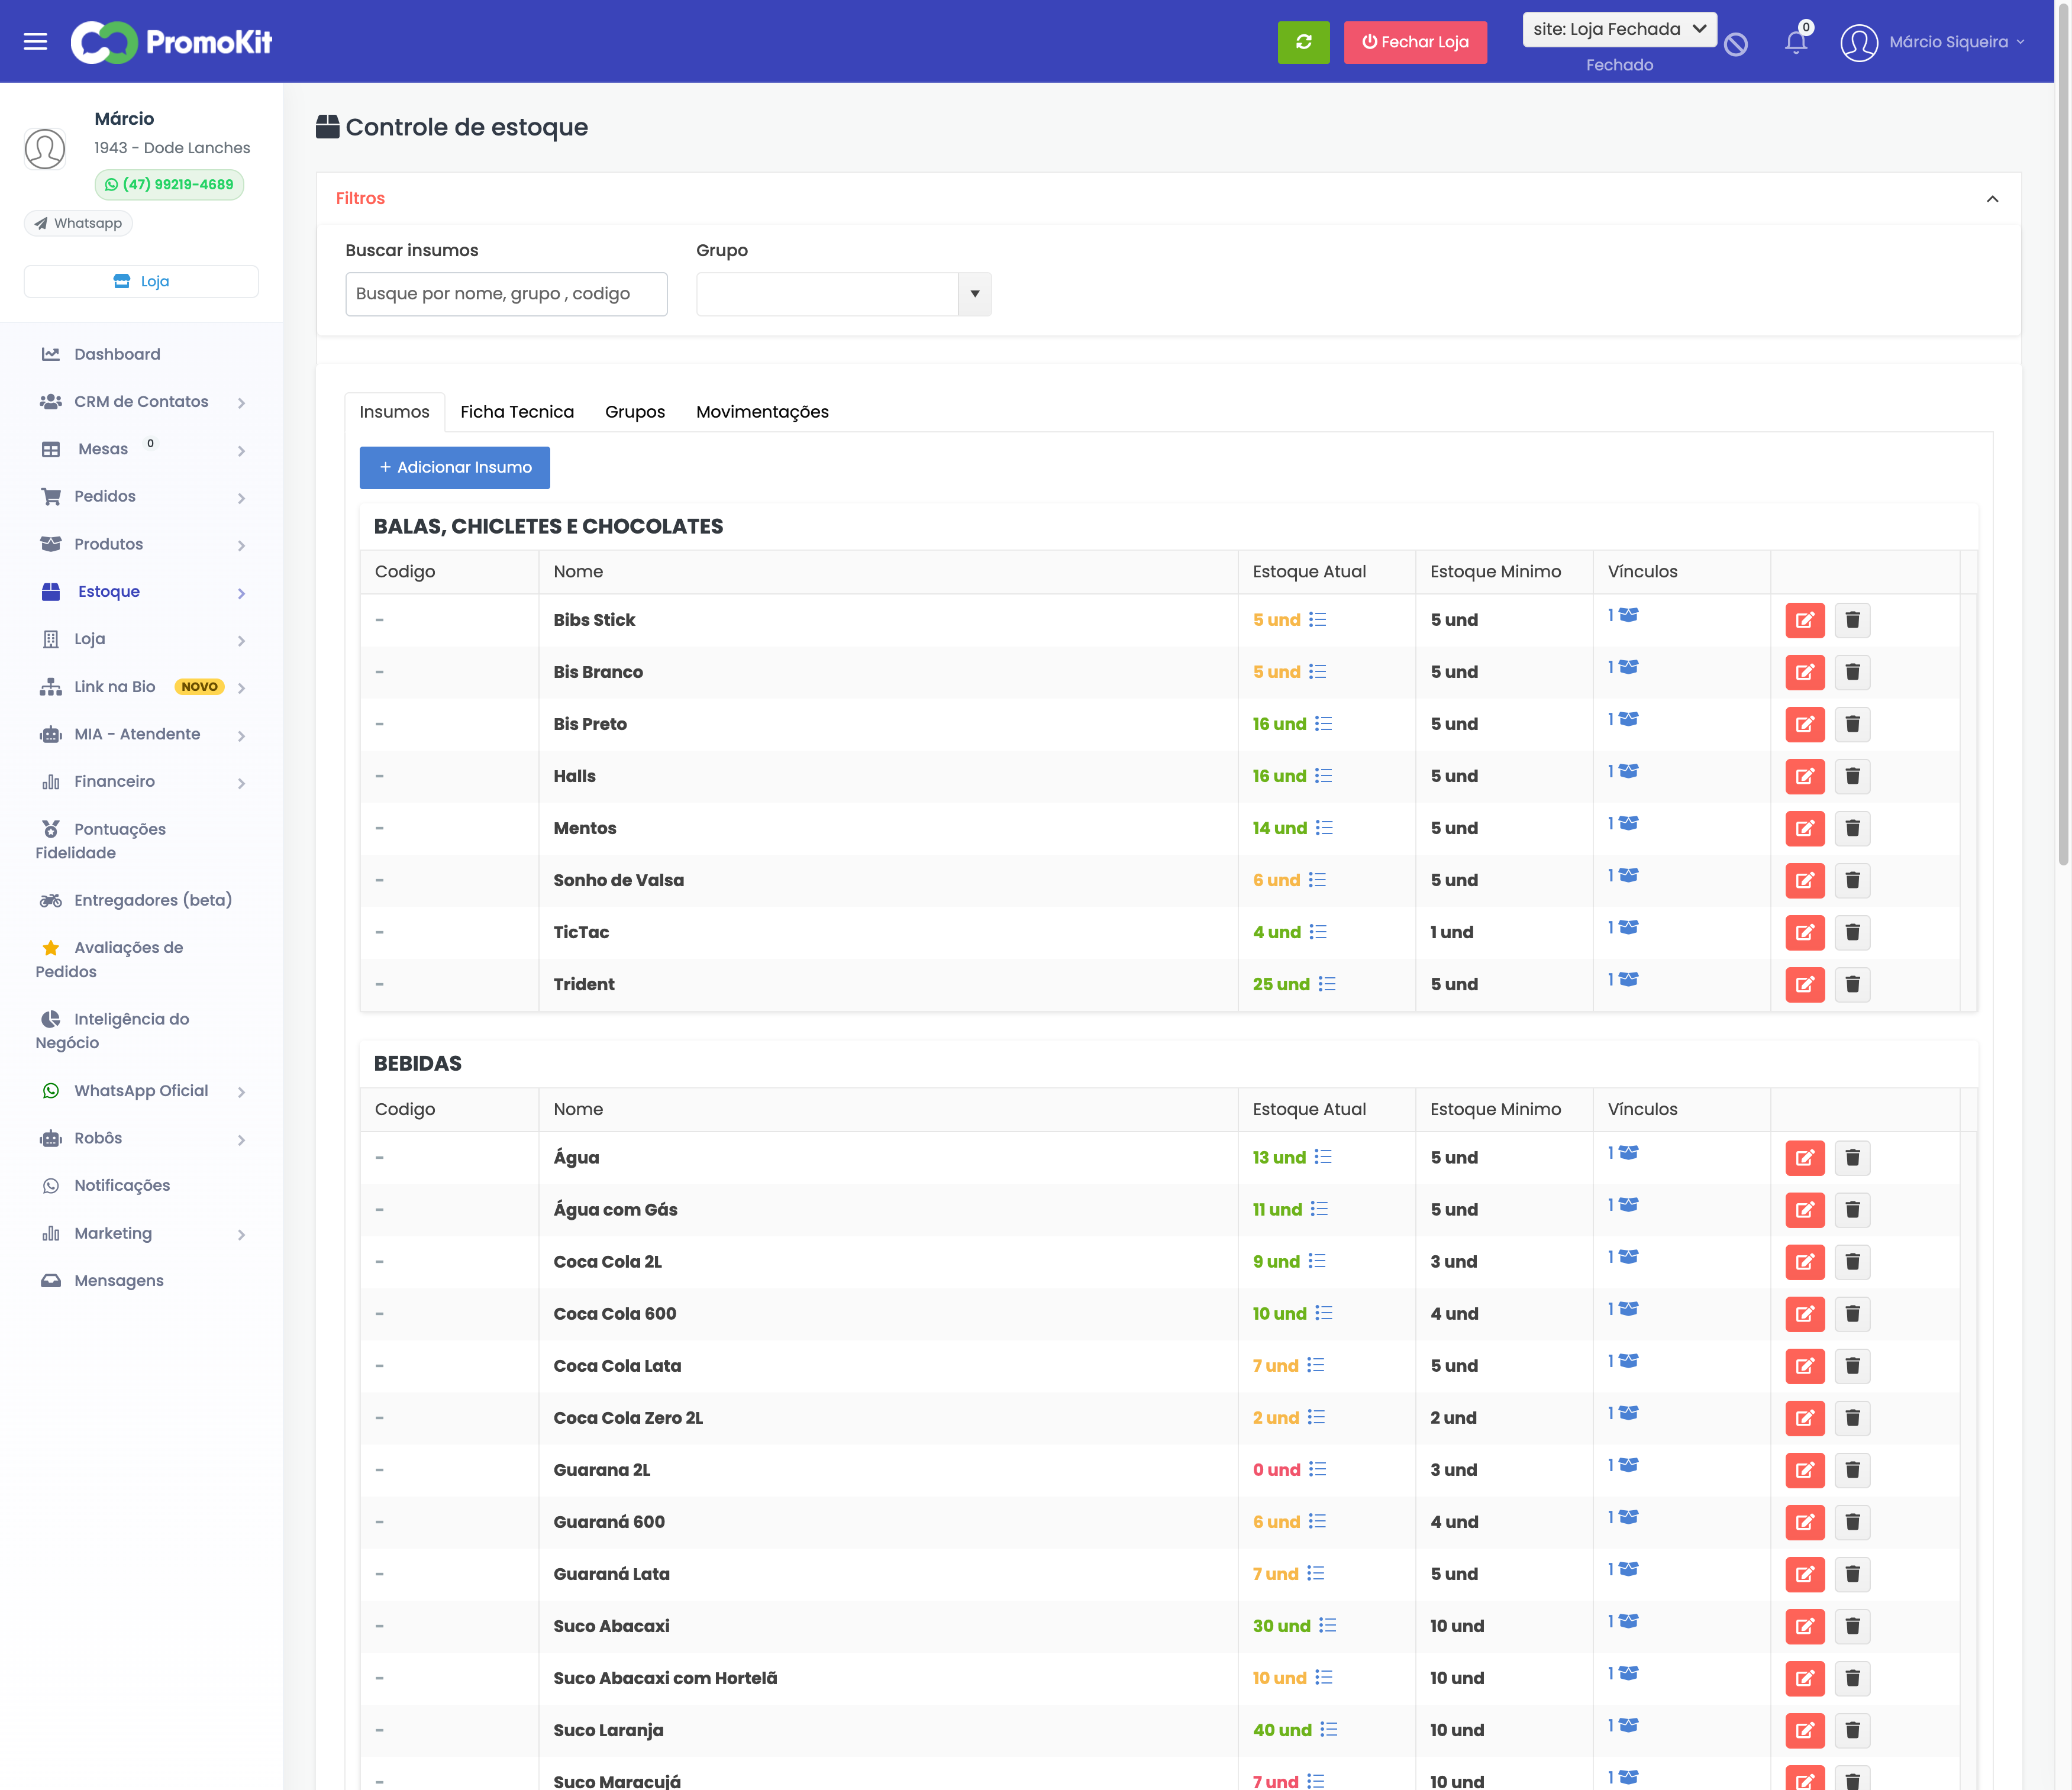This screenshot has height=1790, width=2072.
Task: Edit the TicTac insumo
Action: (1805, 932)
